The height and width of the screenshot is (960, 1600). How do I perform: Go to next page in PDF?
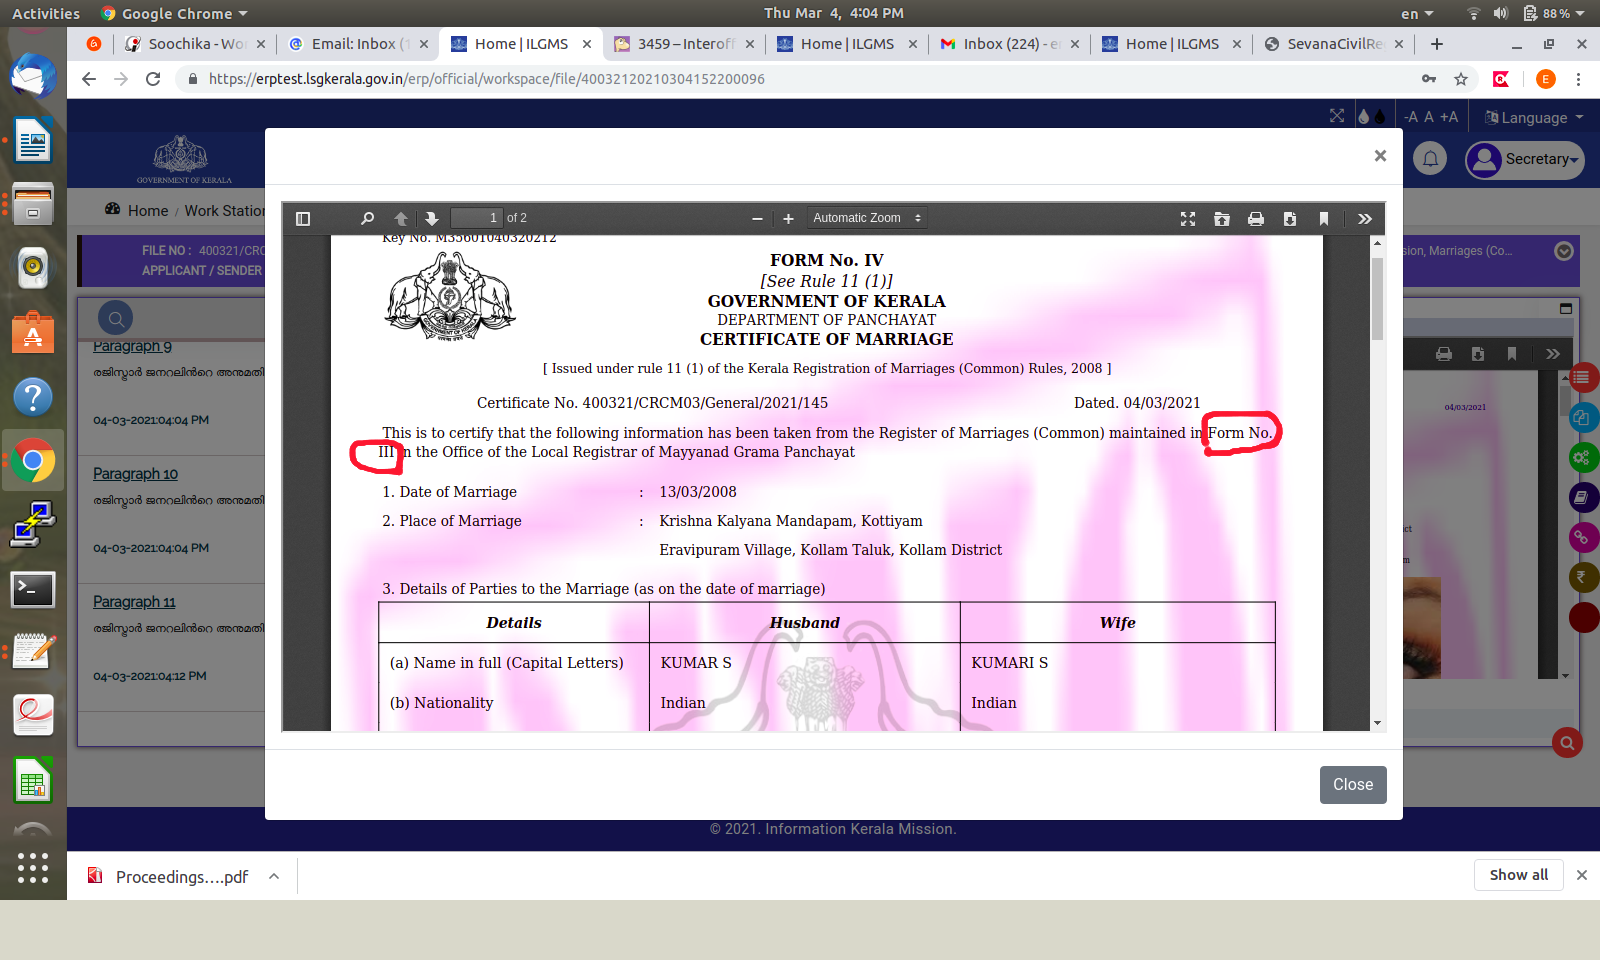[x=432, y=219]
